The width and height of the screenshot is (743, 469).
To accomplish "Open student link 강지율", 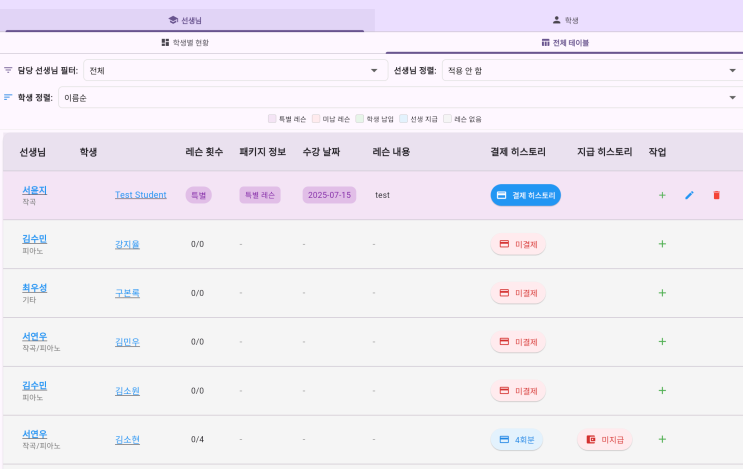I will pos(127,244).
